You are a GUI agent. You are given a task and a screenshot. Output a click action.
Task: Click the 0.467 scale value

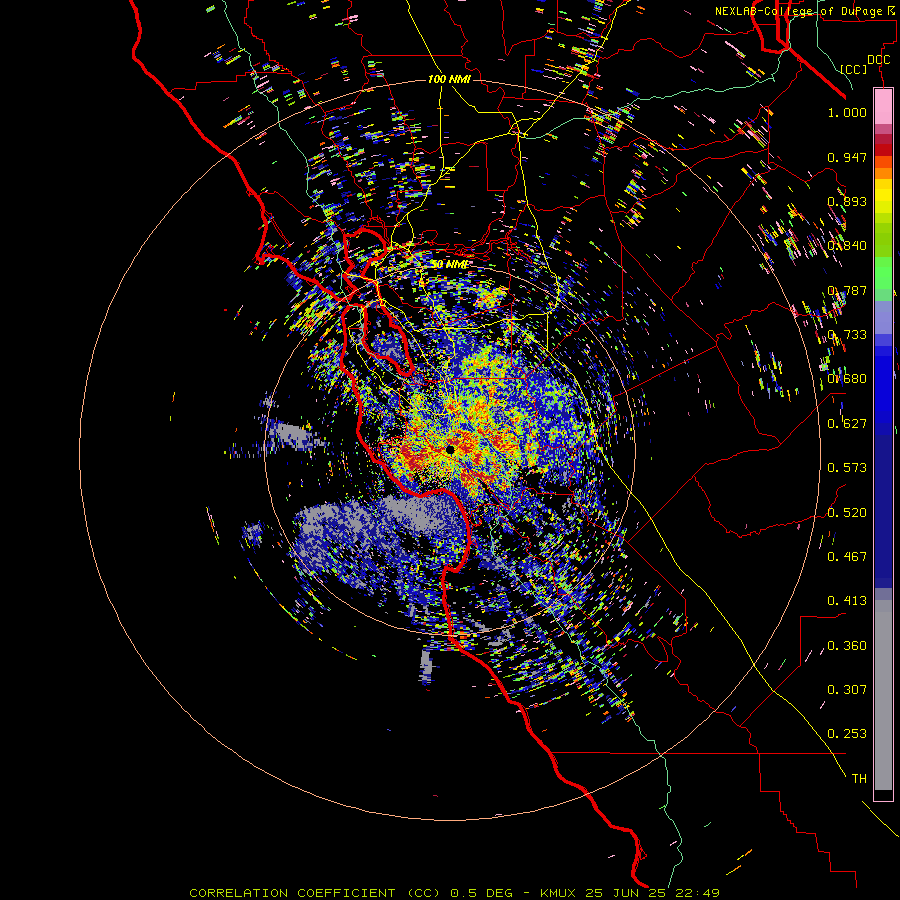point(847,557)
